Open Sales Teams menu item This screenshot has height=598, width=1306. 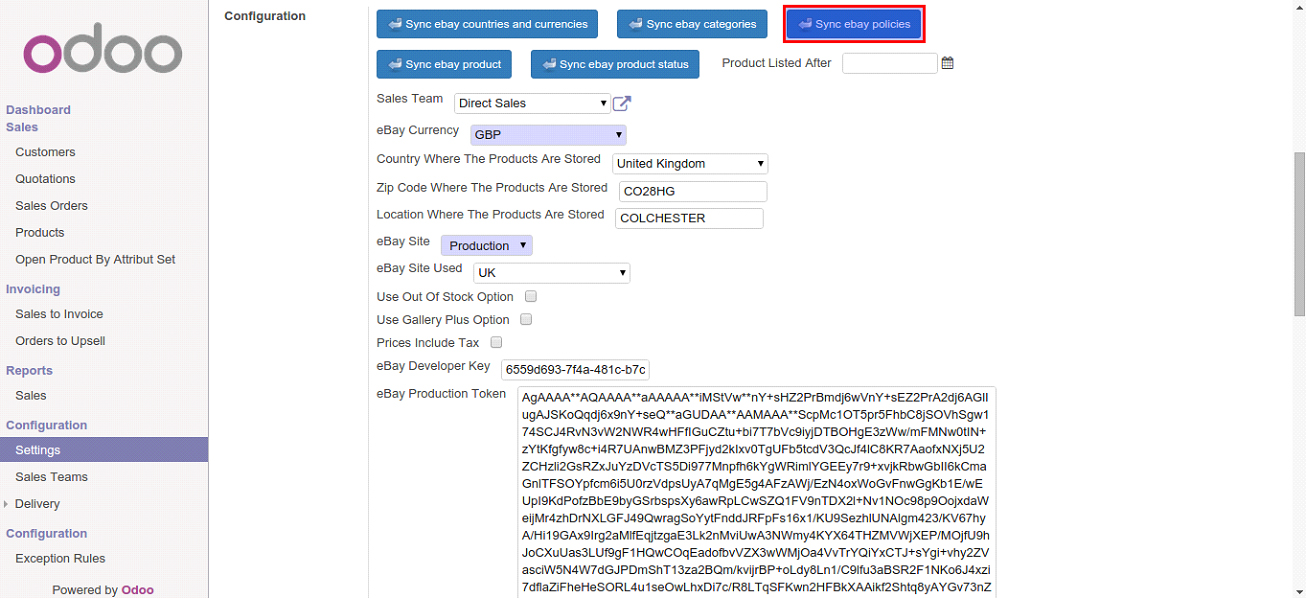pos(51,477)
